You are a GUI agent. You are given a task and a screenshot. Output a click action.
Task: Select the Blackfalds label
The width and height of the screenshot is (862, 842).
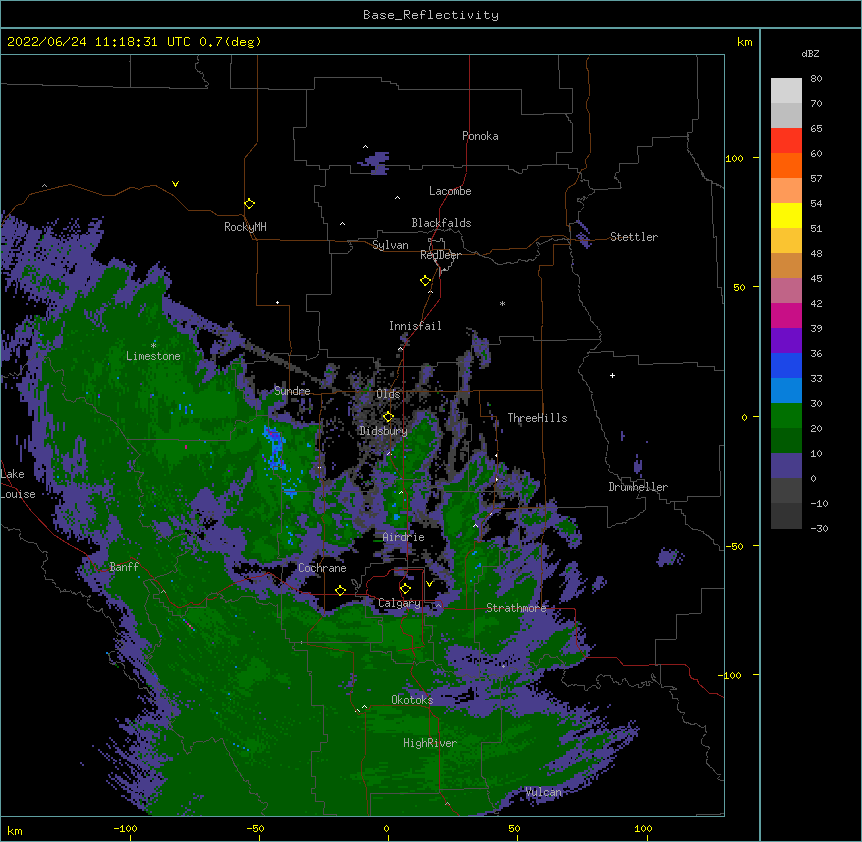coord(441,223)
